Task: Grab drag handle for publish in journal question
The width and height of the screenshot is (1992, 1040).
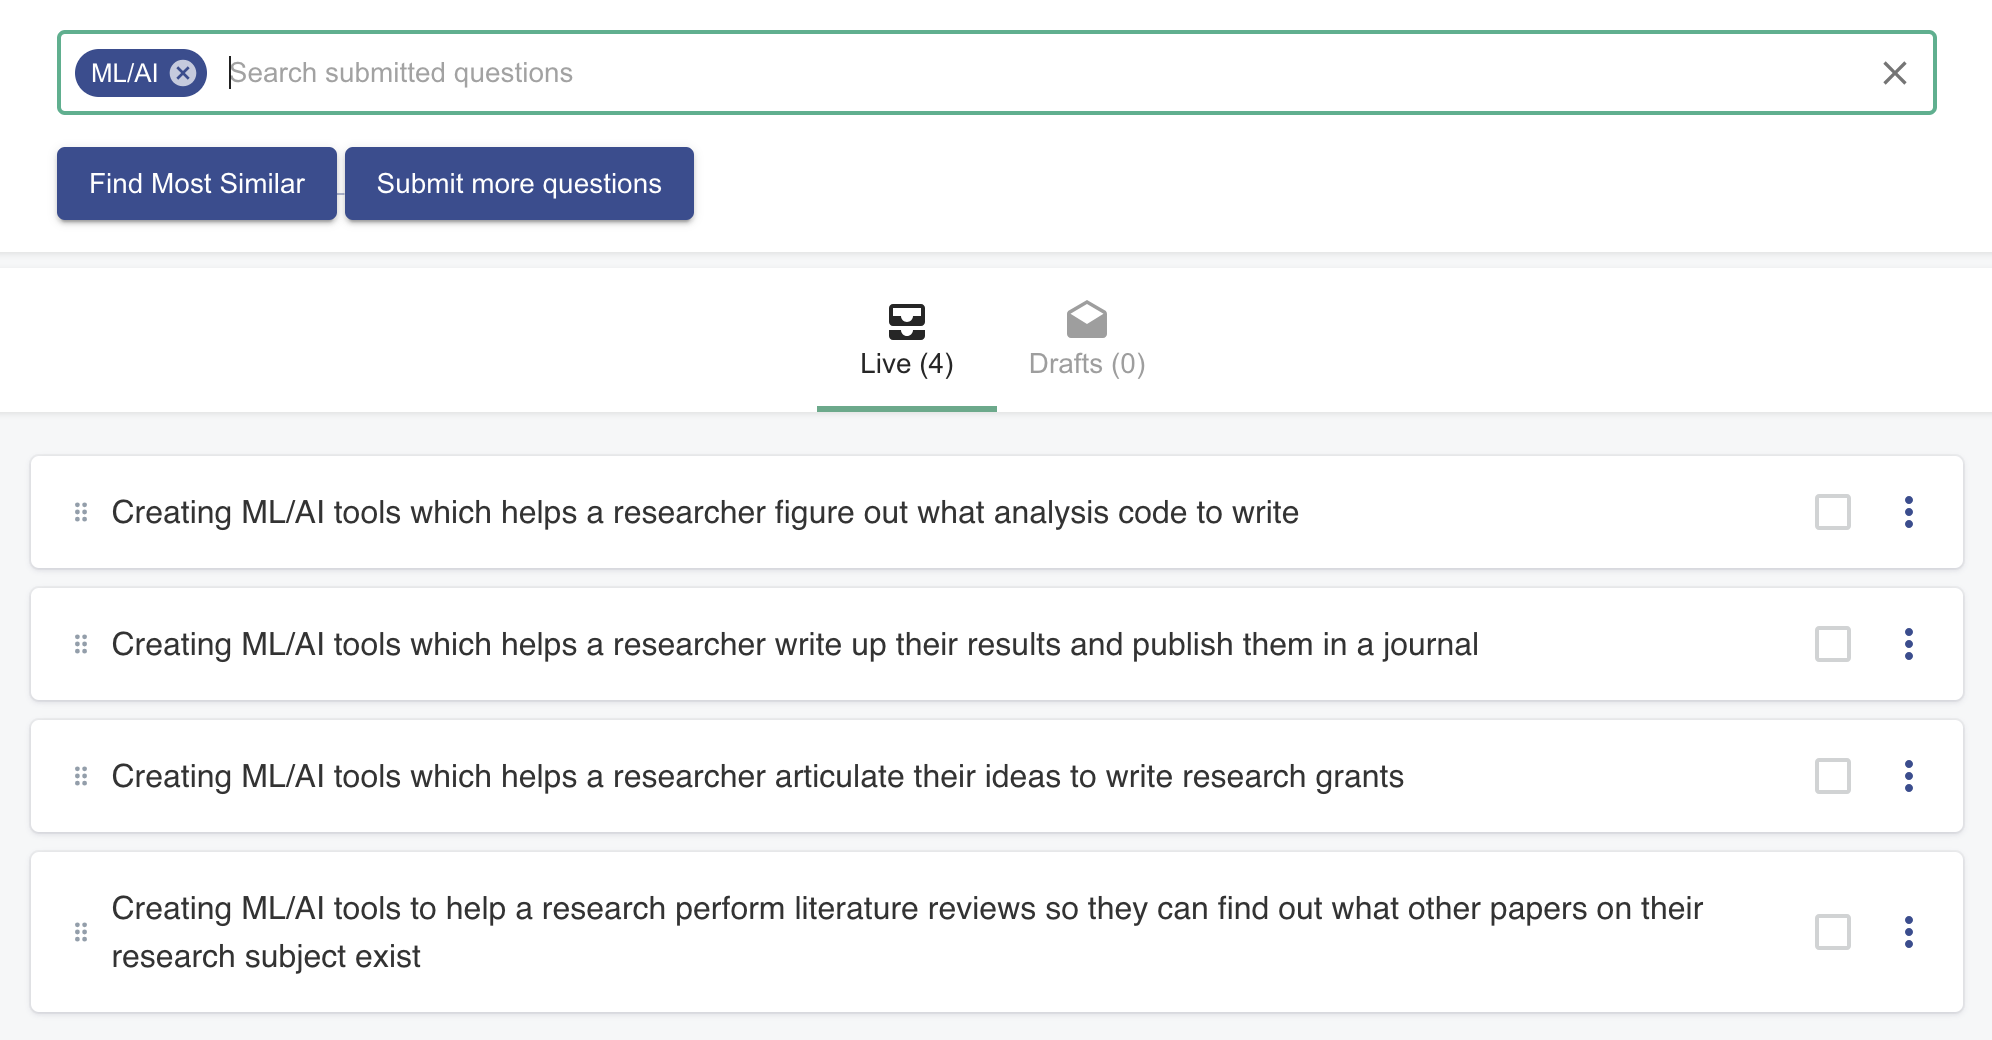Action: 81,644
